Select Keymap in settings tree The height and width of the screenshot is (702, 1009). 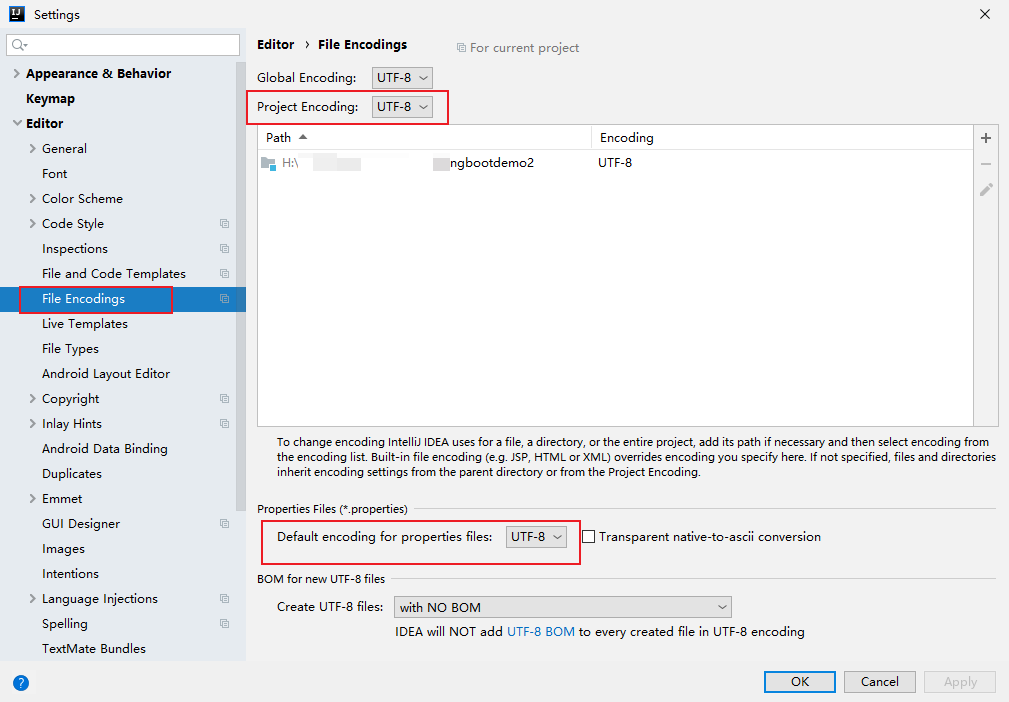pos(50,99)
